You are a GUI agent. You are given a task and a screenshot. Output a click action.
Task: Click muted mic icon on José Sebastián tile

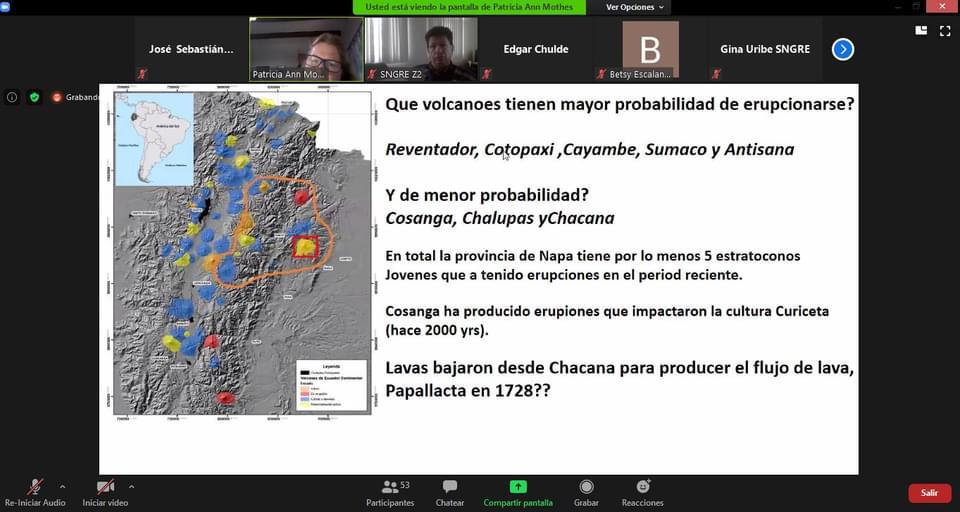(x=142, y=74)
